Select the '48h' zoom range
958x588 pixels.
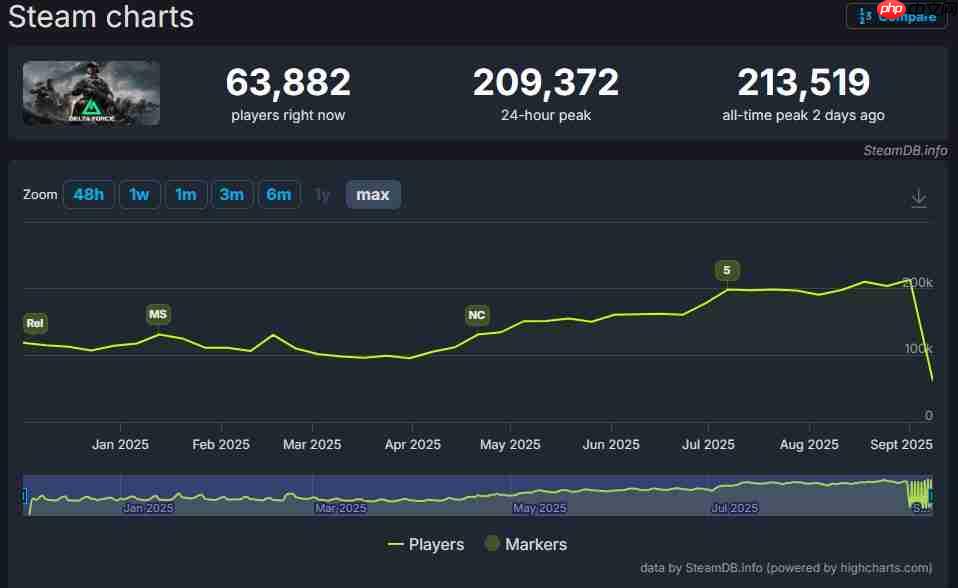(x=88, y=194)
